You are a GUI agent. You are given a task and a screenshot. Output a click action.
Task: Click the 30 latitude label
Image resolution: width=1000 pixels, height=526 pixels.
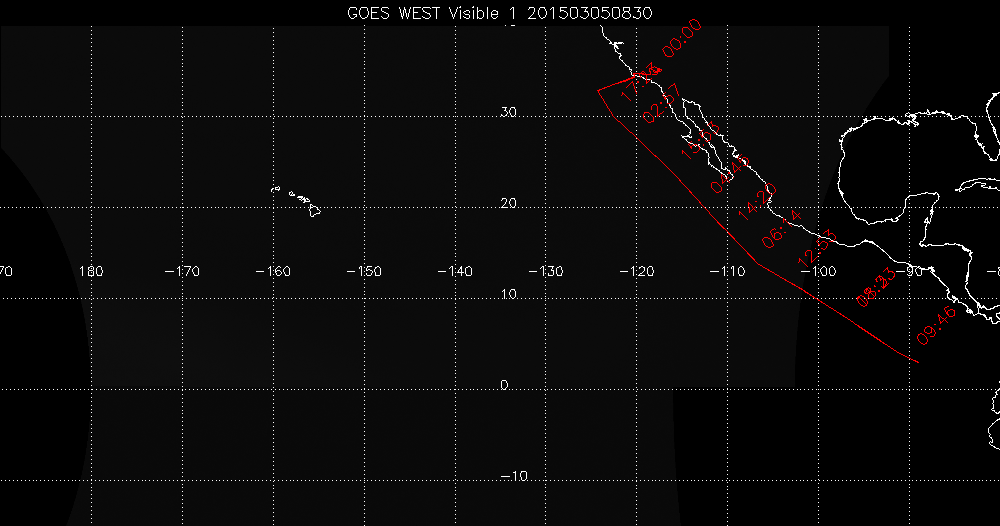[x=508, y=113]
